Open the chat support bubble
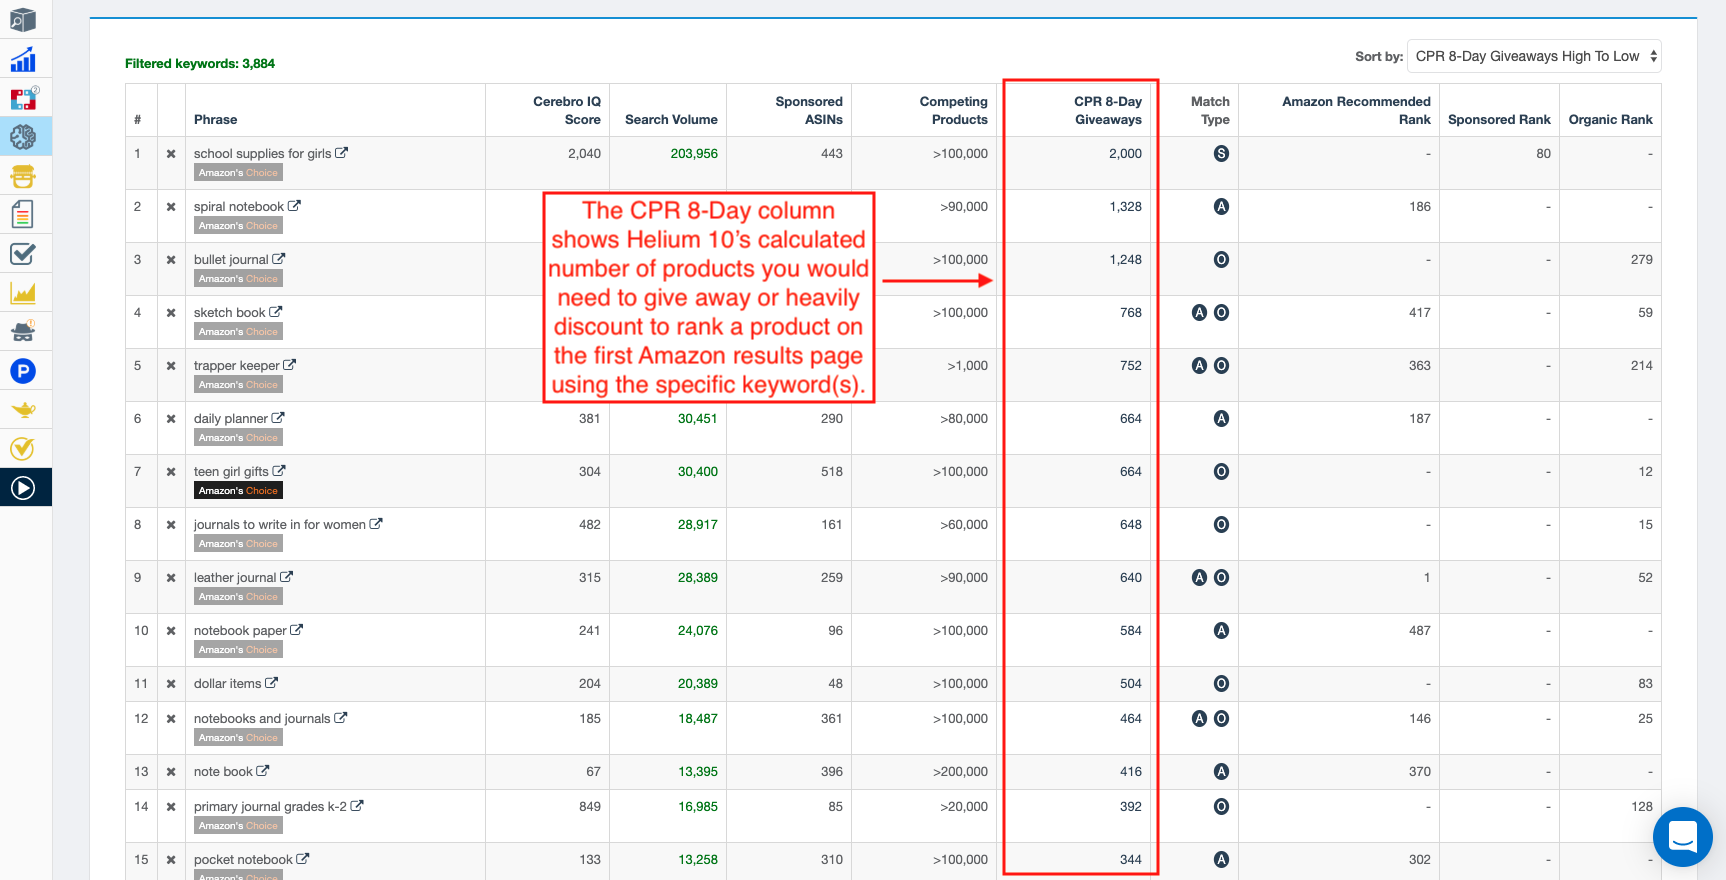This screenshot has height=880, width=1726. click(x=1682, y=836)
